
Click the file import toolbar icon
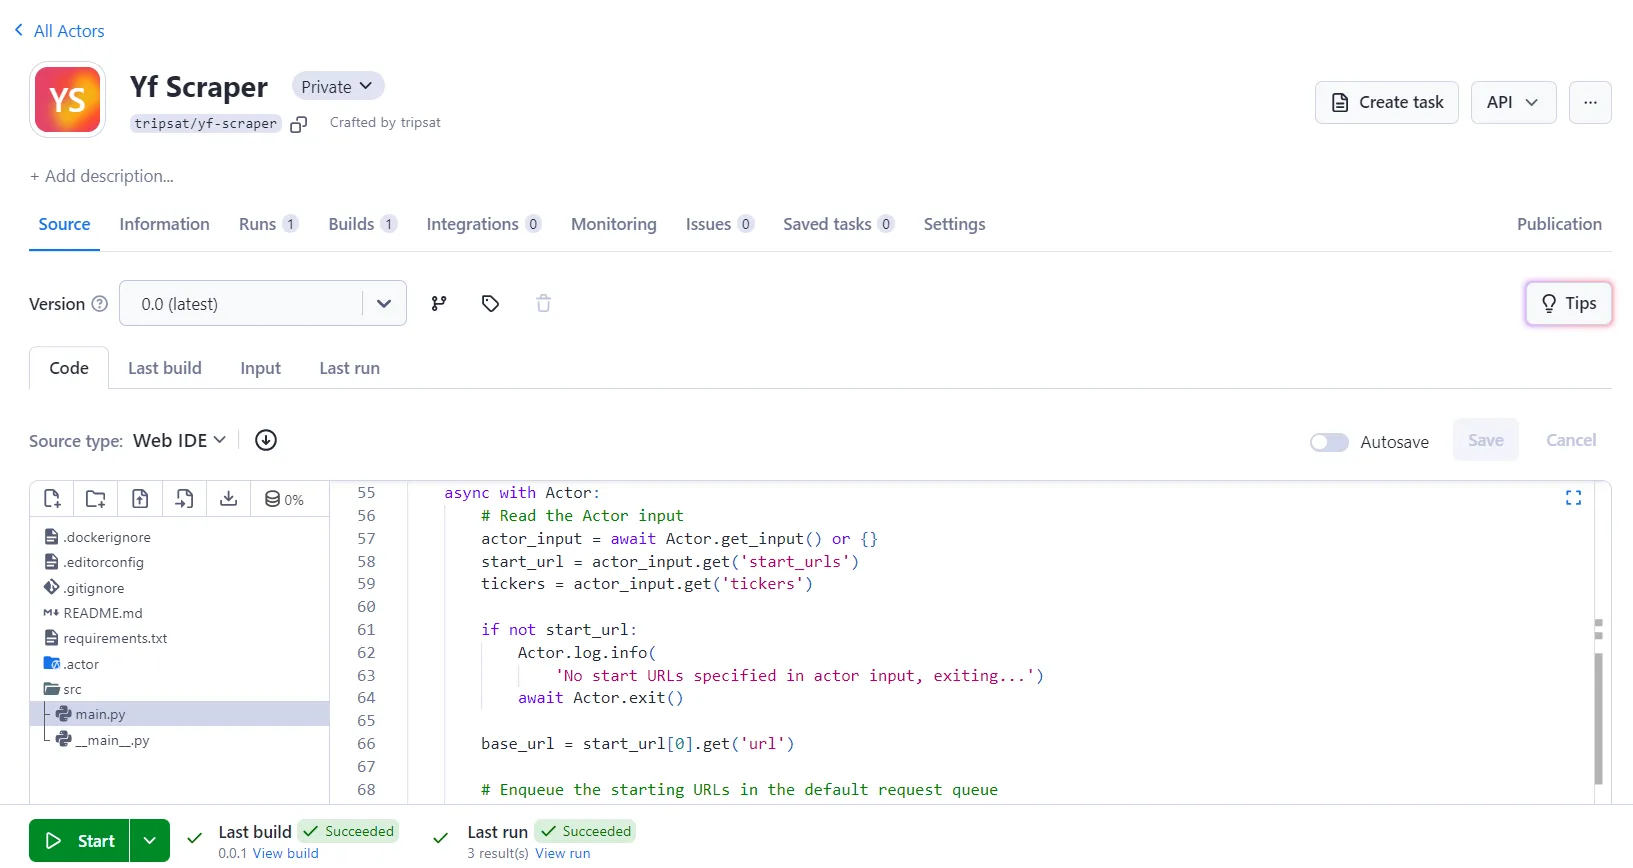184,498
